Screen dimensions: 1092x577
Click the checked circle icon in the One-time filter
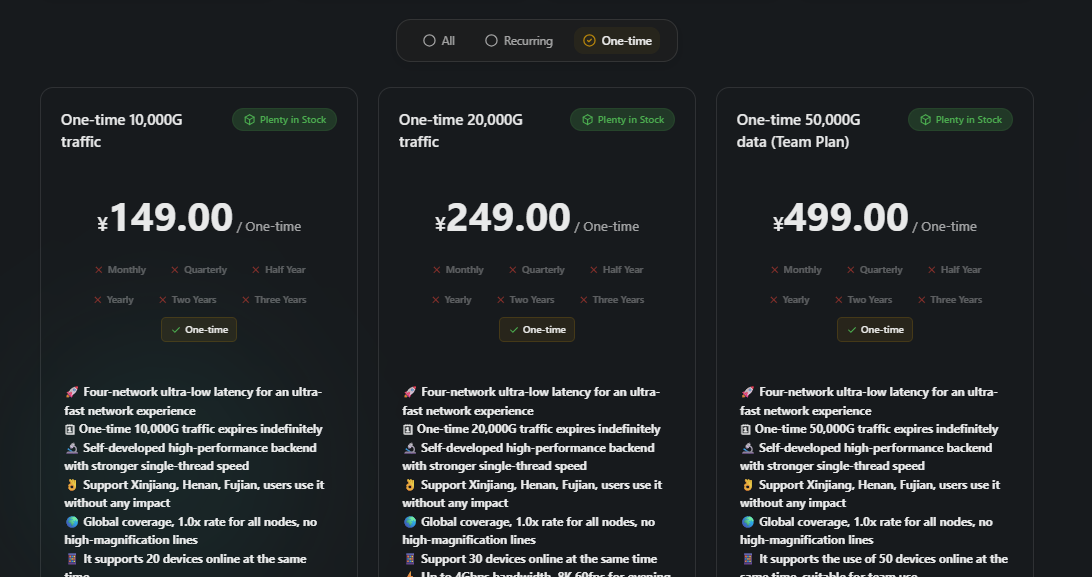pos(590,40)
